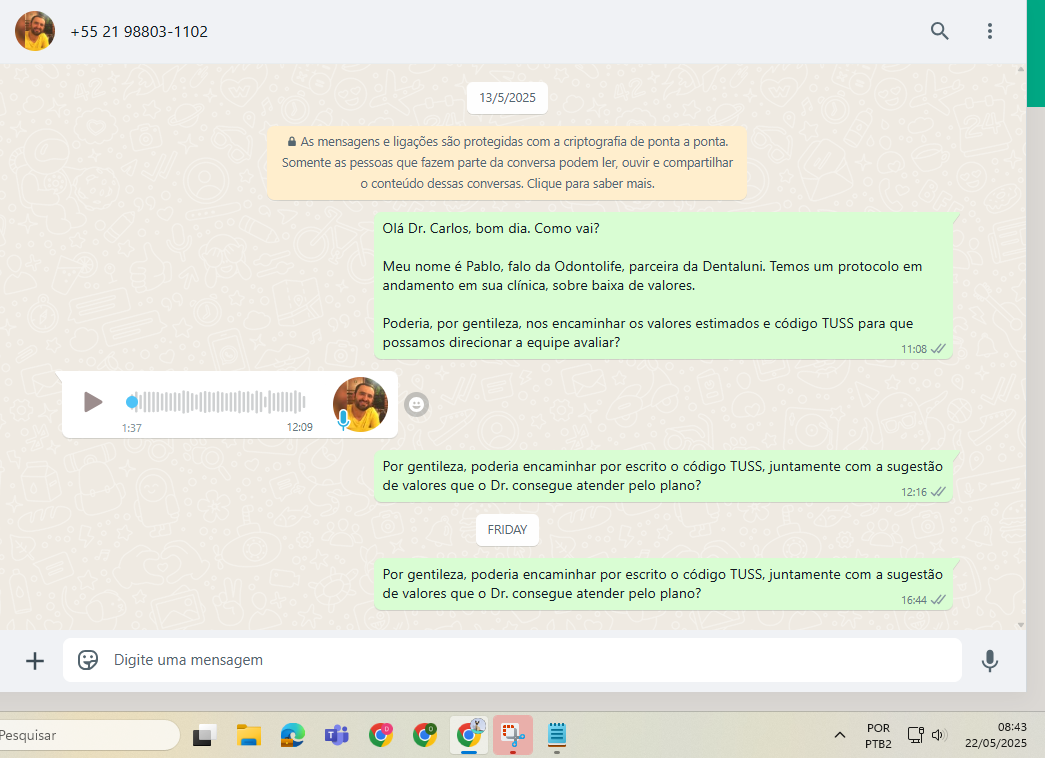Open the volume control tray icon
1045x758 pixels.
939,735
